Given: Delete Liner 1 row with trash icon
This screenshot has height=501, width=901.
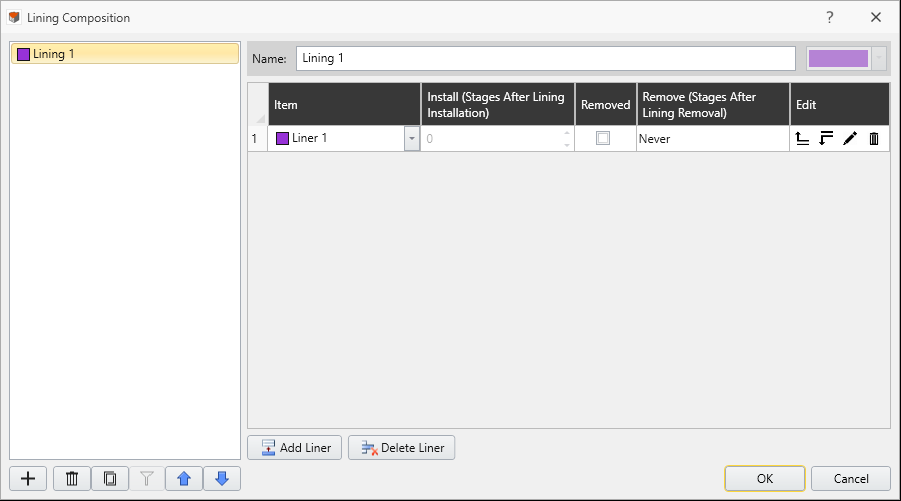Looking at the screenshot, I should 874,138.
